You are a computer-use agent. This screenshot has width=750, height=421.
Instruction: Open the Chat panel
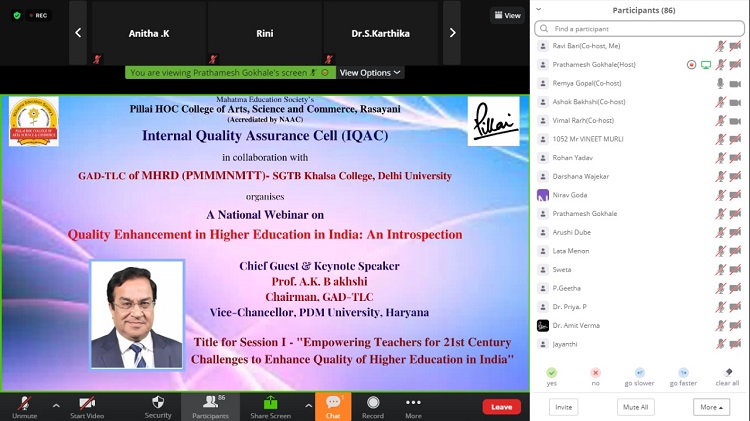[333, 402]
